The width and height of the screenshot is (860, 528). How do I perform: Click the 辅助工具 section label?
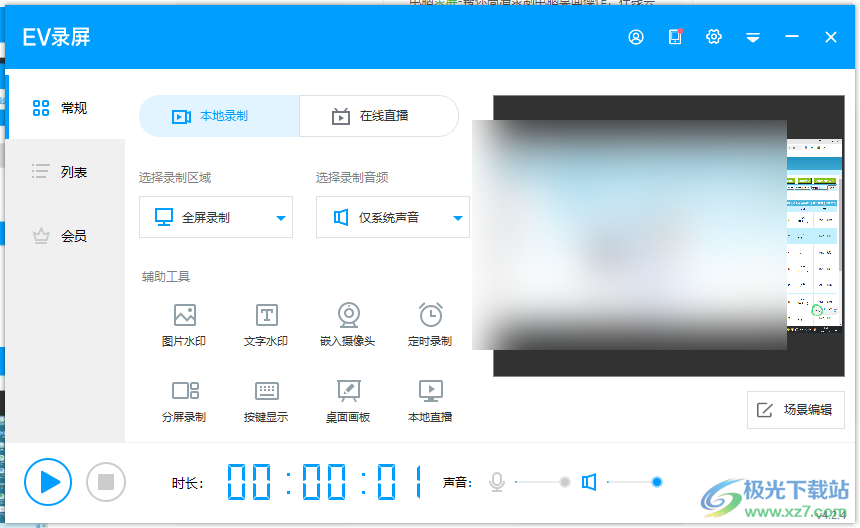(166, 276)
